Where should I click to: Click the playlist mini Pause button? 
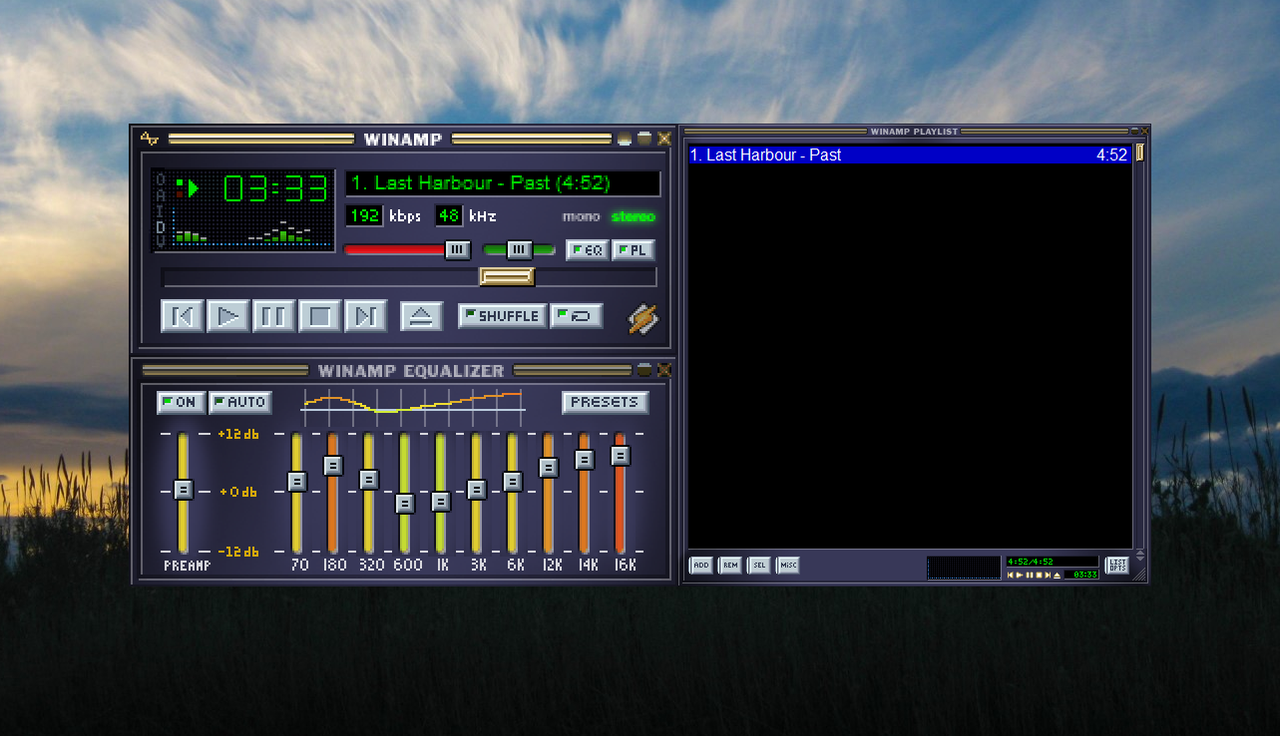(1029, 575)
